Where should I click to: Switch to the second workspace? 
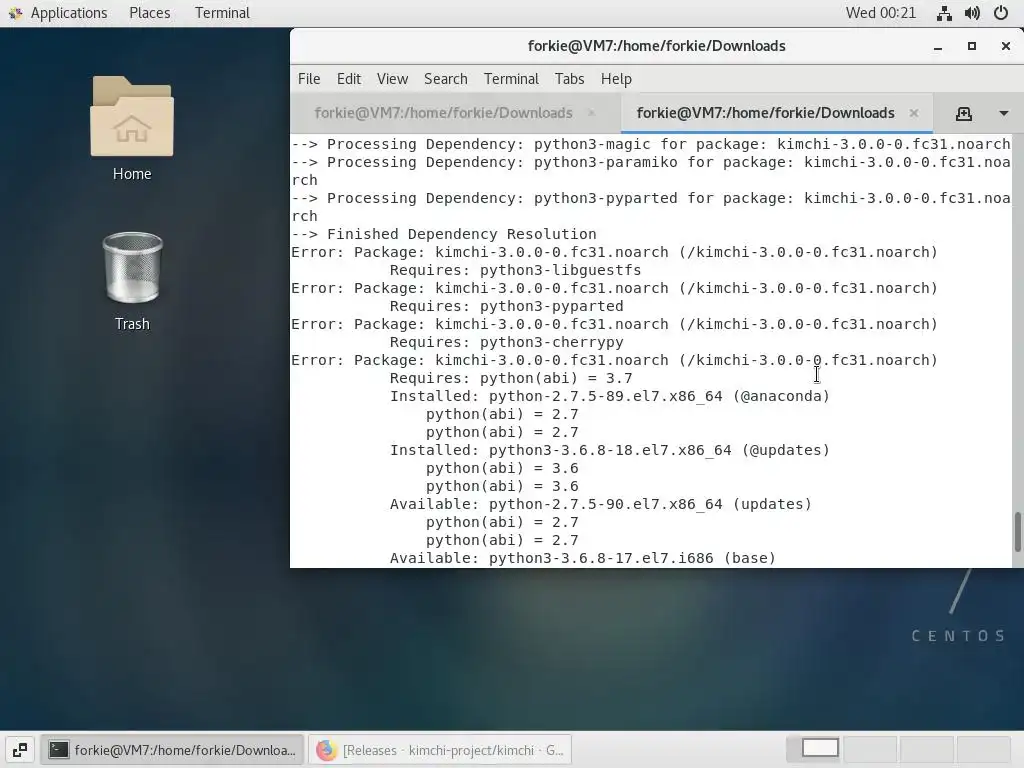(x=871, y=749)
